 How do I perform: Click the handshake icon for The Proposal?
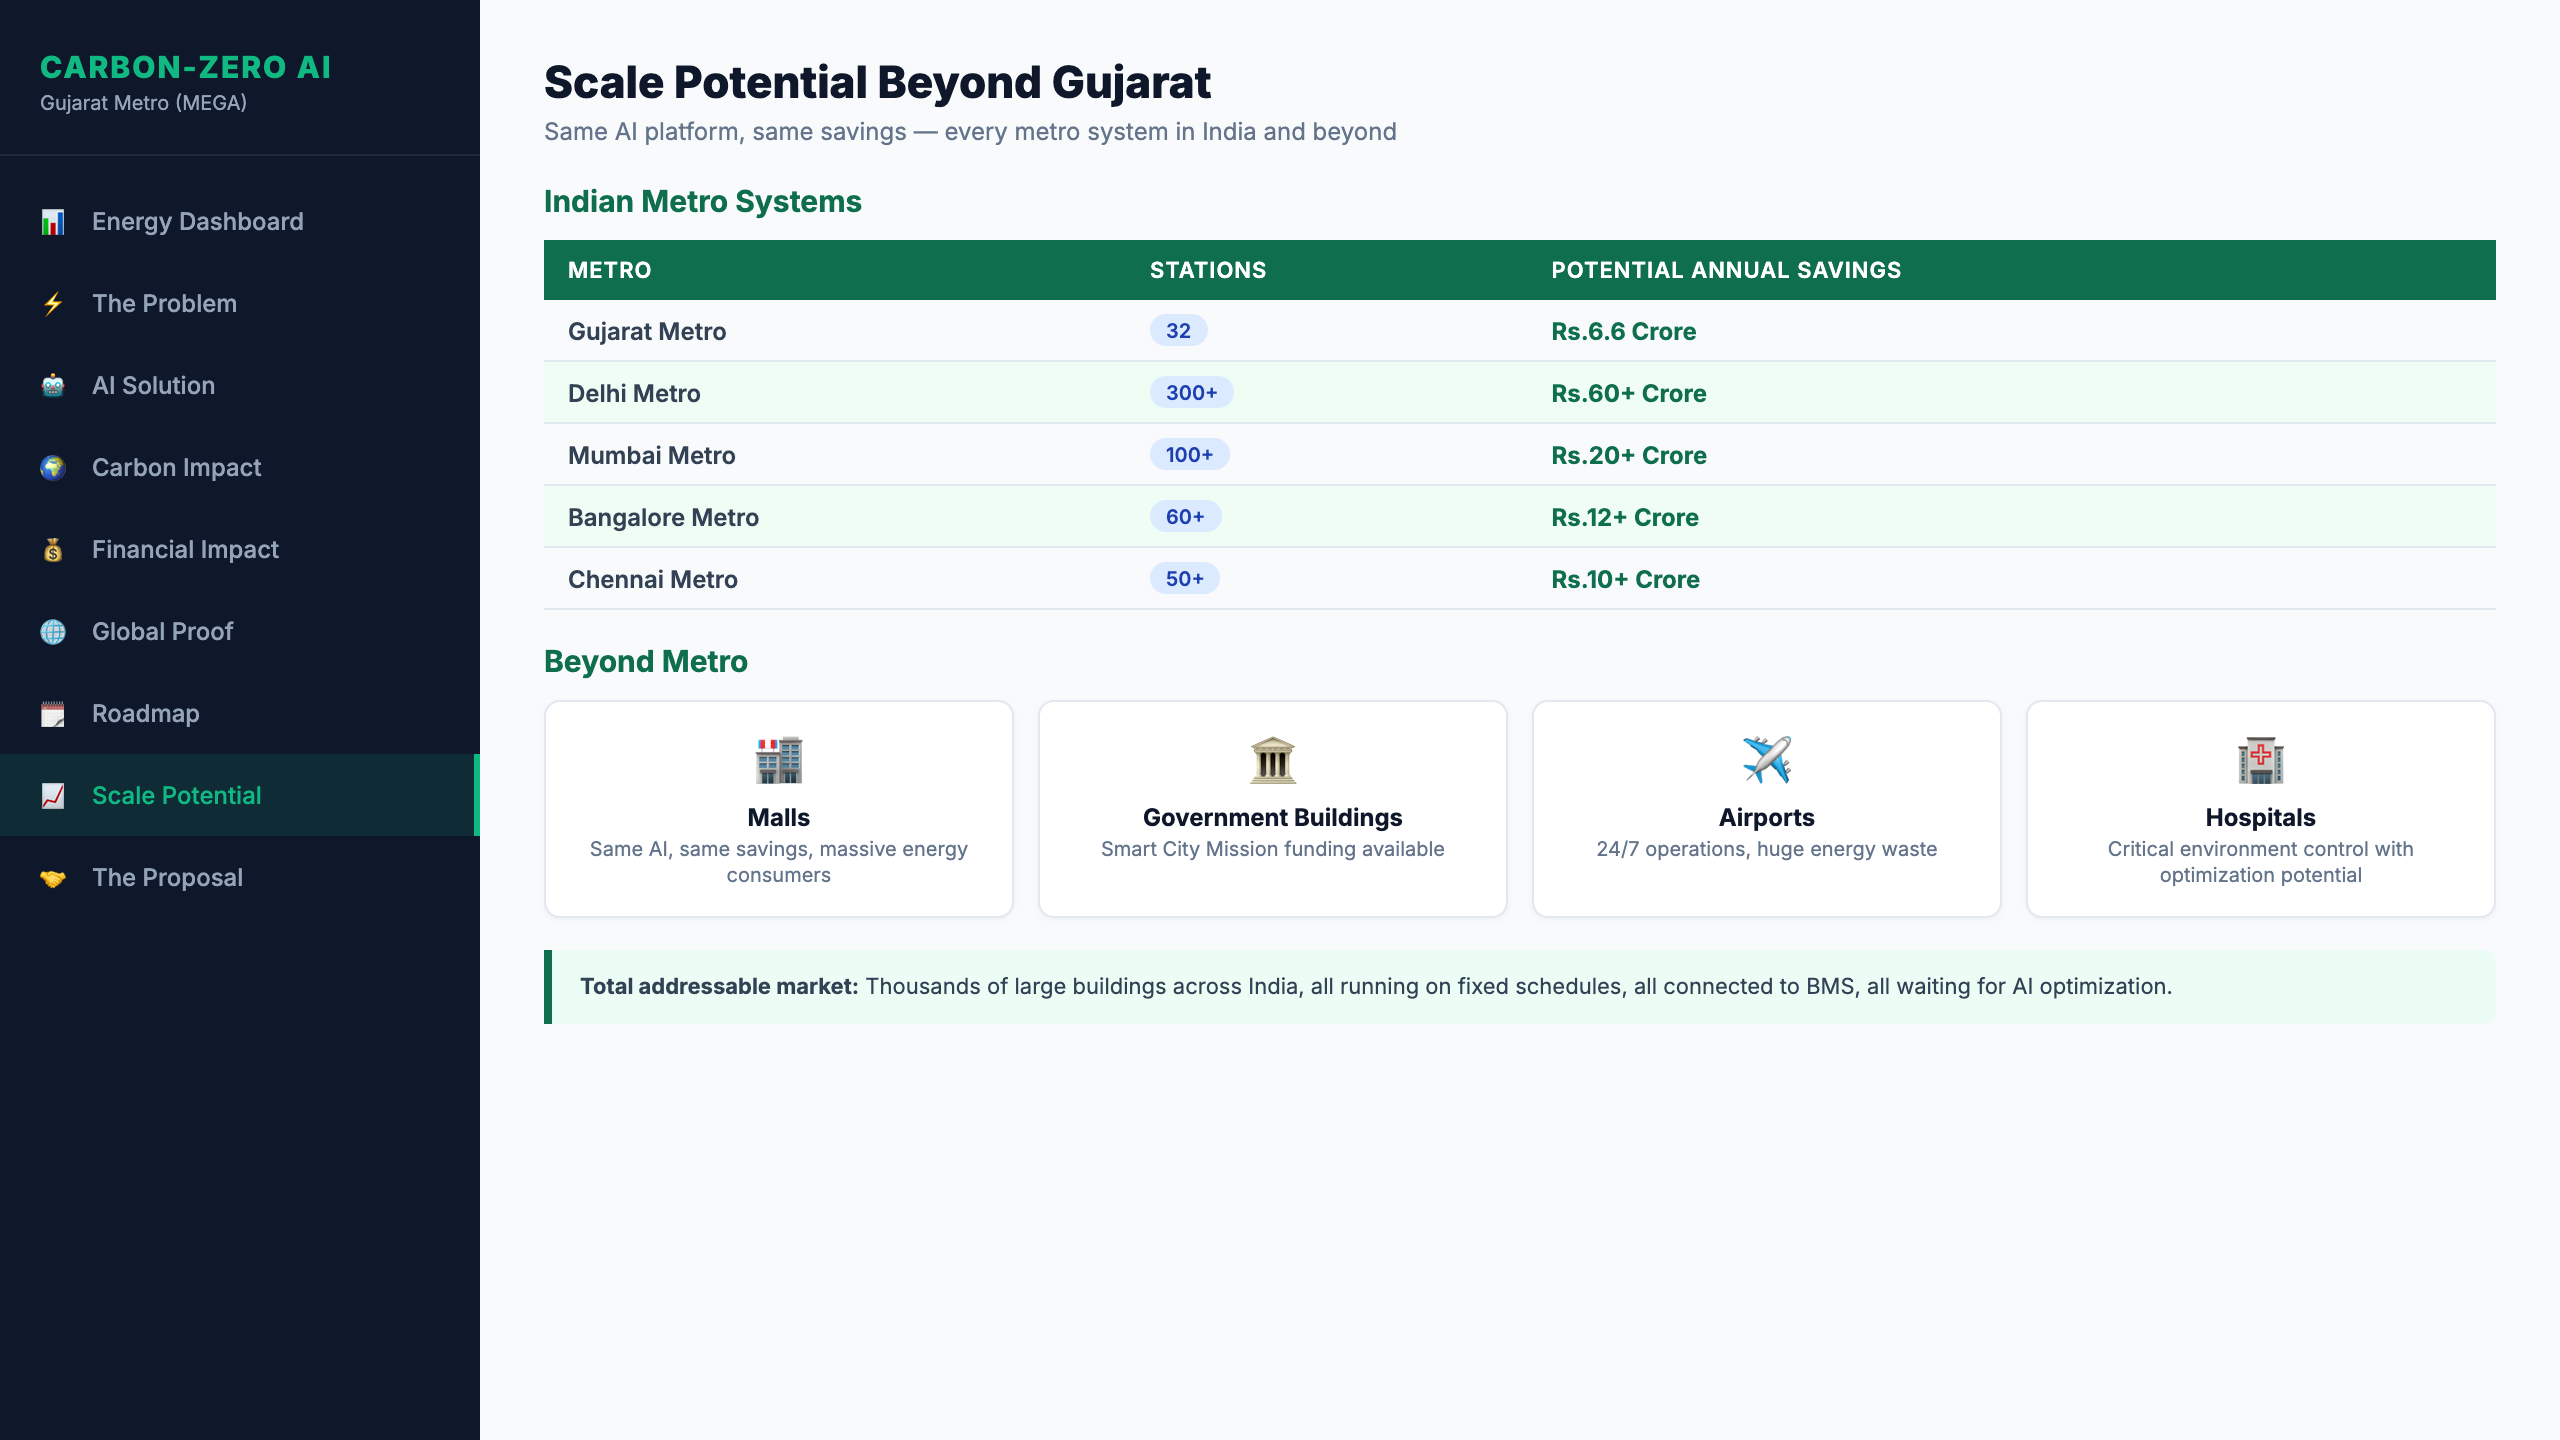click(53, 878)
